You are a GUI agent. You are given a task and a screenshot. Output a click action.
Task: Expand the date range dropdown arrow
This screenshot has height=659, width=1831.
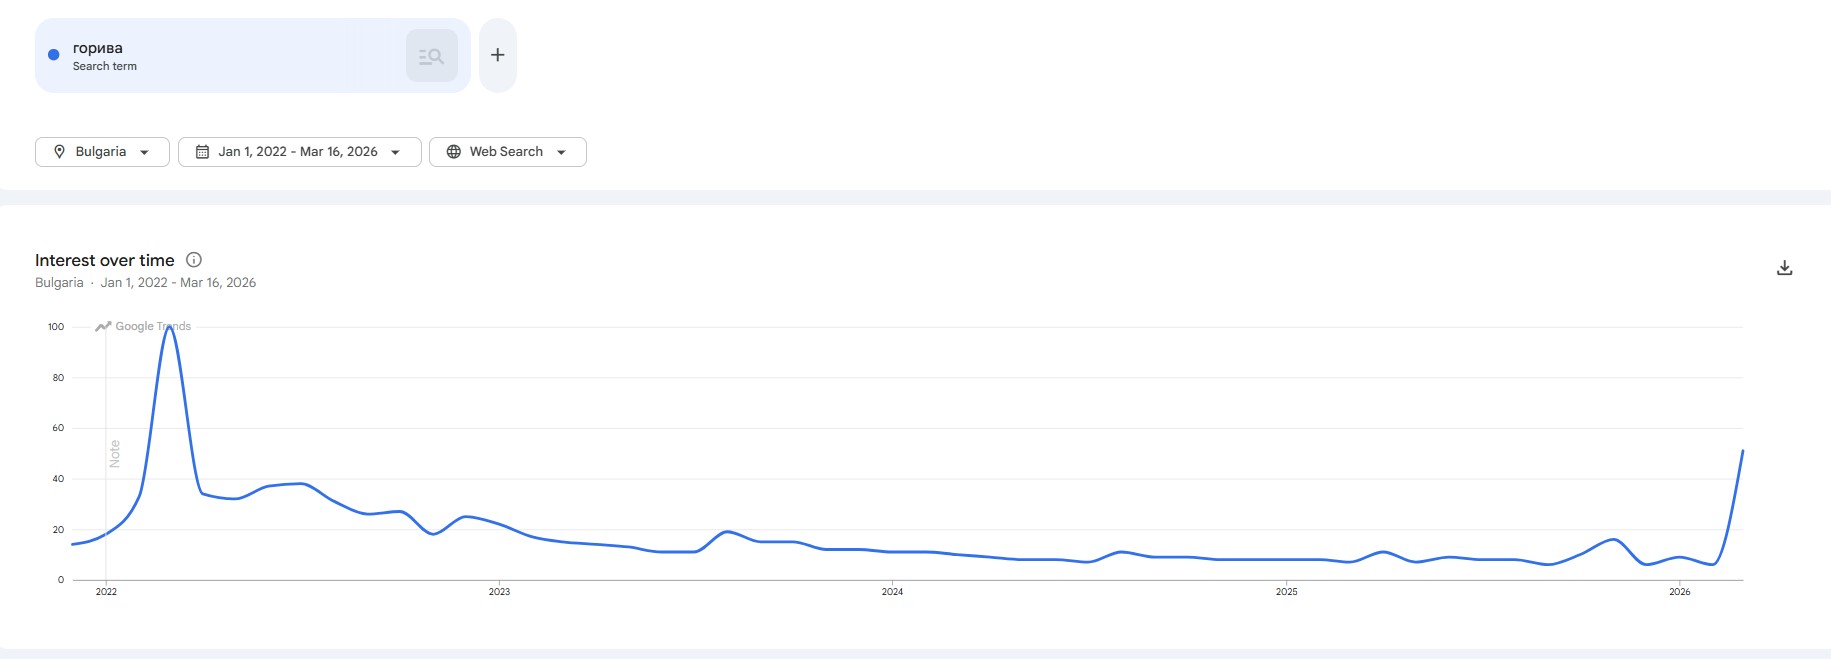tap(396, 152)
